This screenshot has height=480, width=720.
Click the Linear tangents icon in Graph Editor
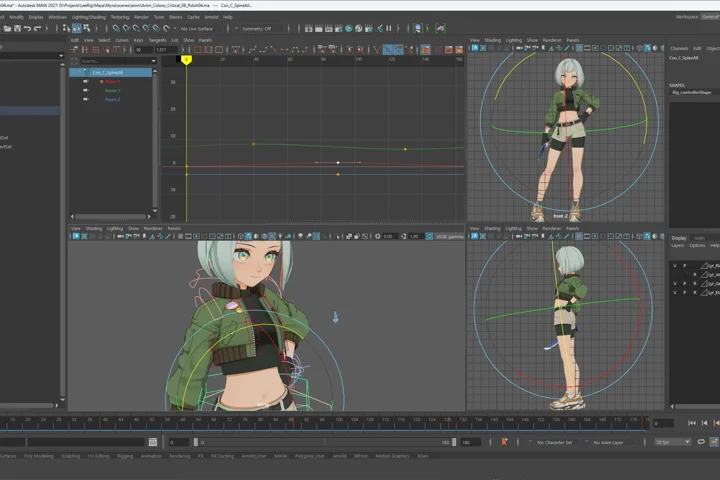[x=274, y=50]
